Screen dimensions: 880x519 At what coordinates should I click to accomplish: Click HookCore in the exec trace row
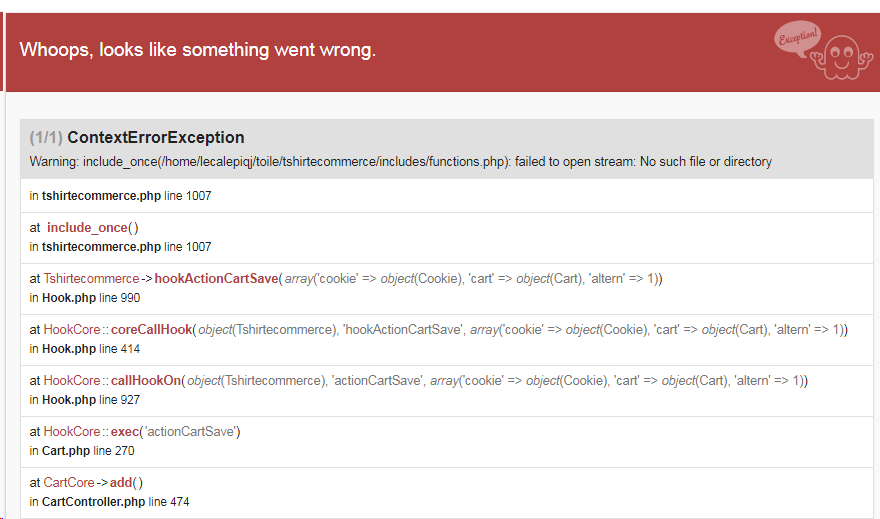pos(72,431)
